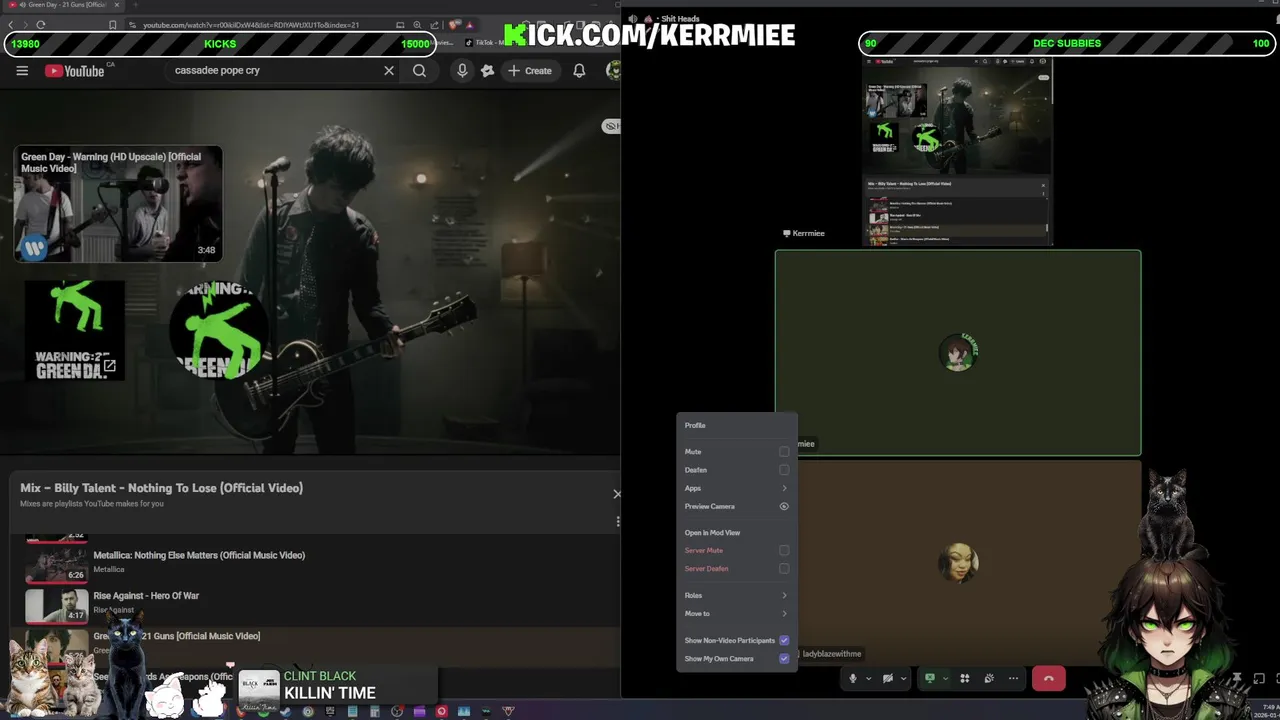Screen dimensions: 1280x720
Task: Bookmark this page in the address bar
Action: (x=112, y=25)
